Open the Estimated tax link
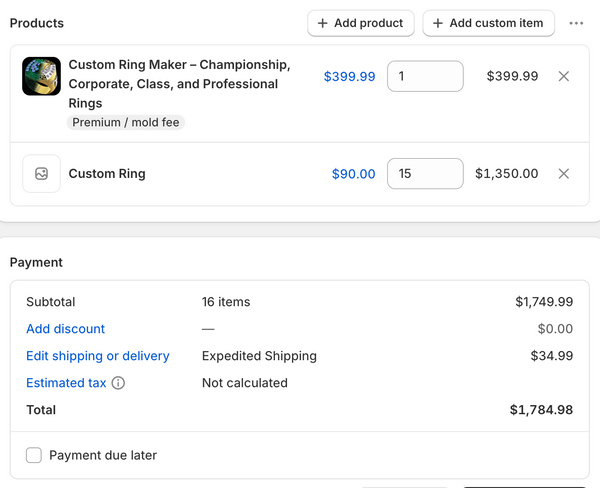 (66, 383)
